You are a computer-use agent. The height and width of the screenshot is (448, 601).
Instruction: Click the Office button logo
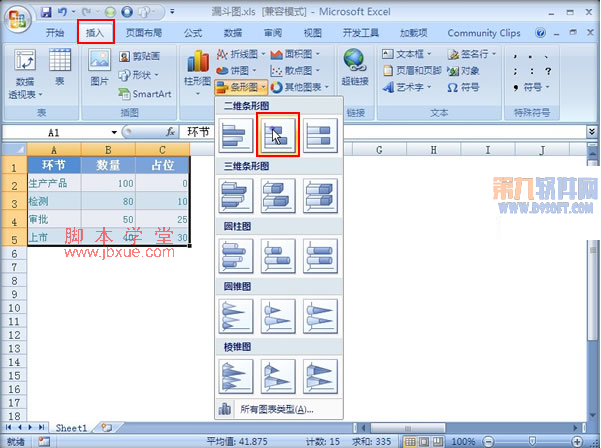point(18,18)
